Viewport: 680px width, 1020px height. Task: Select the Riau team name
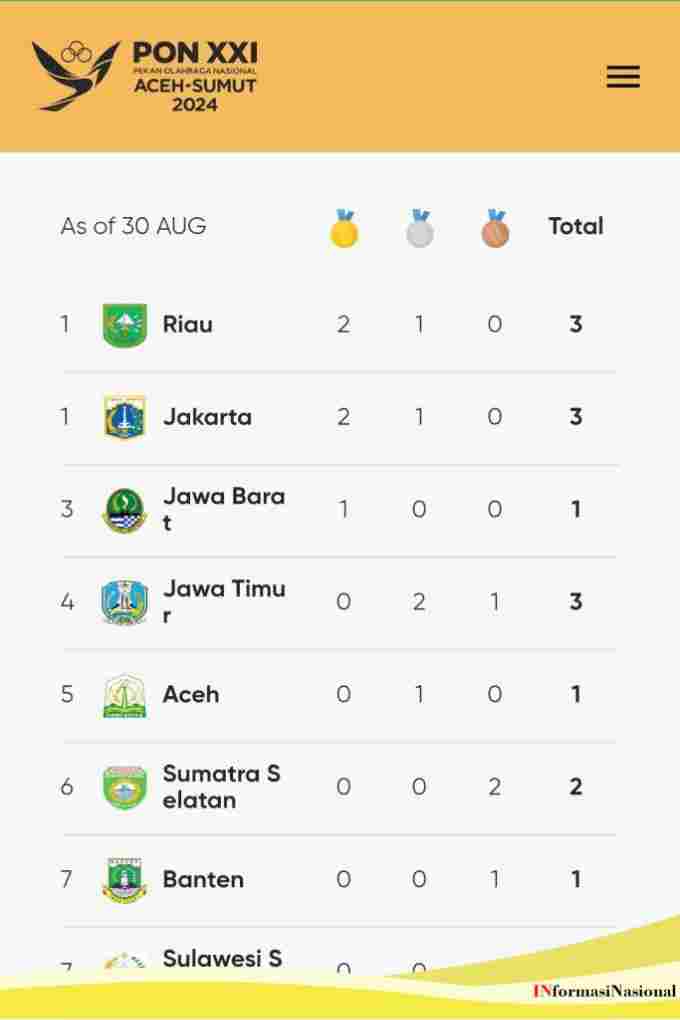click(x=187, y=324)
